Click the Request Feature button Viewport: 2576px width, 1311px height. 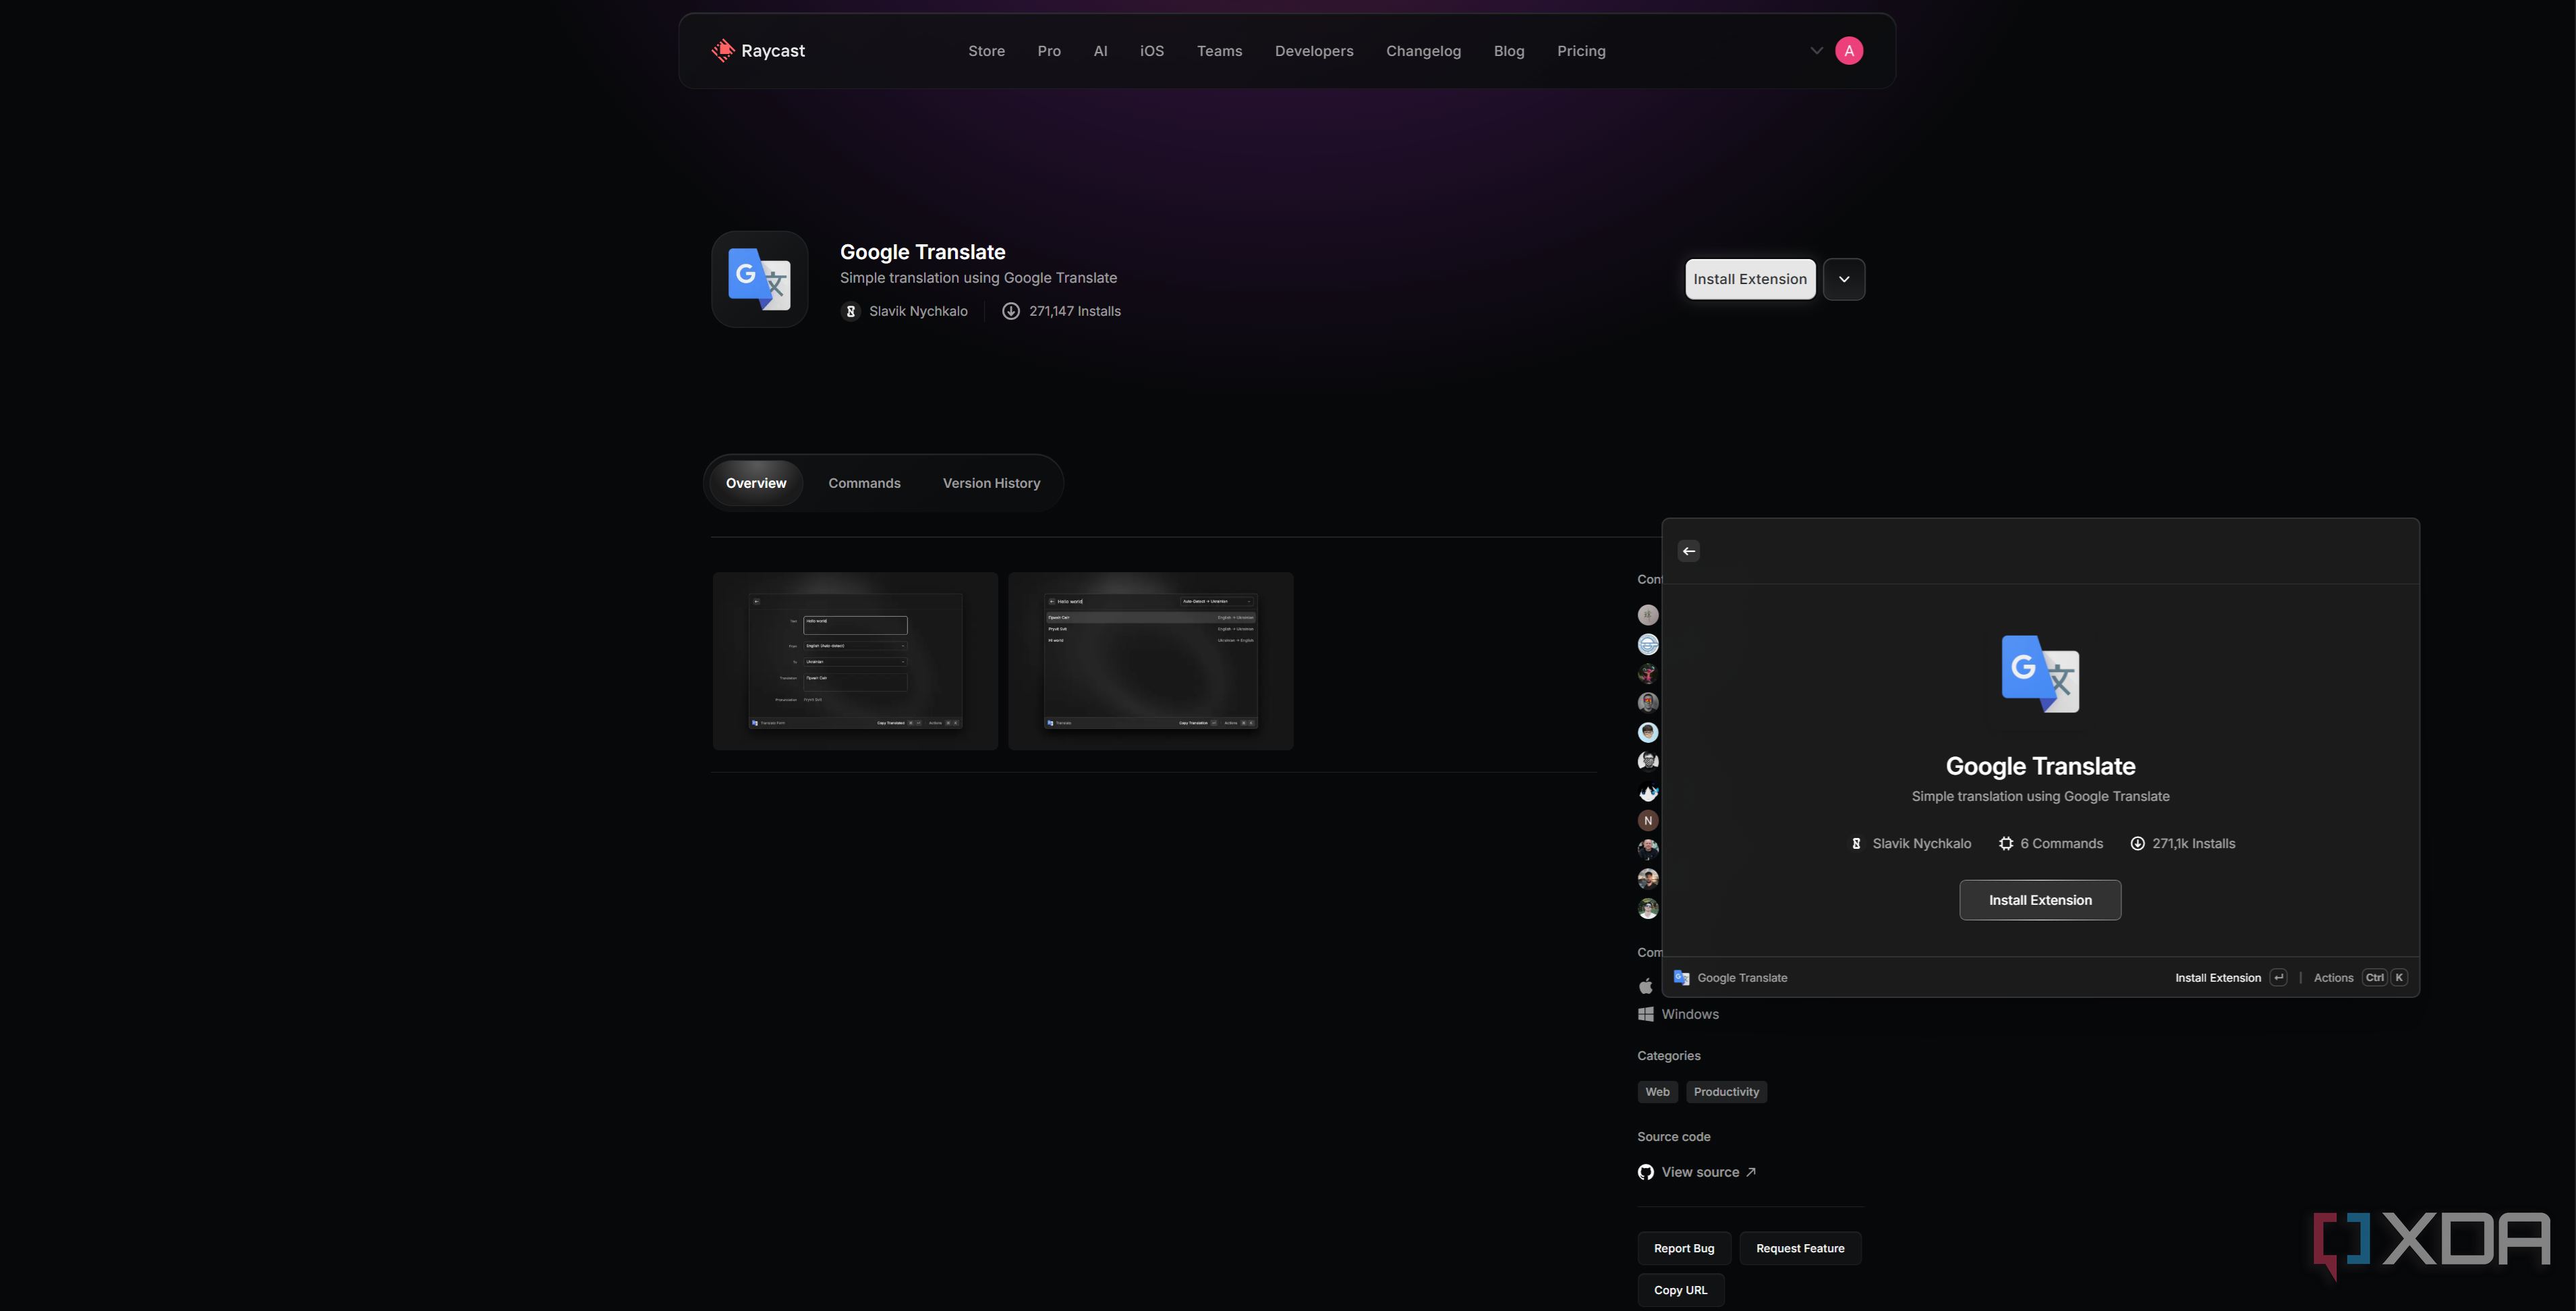click(x=1800, y=1248)
